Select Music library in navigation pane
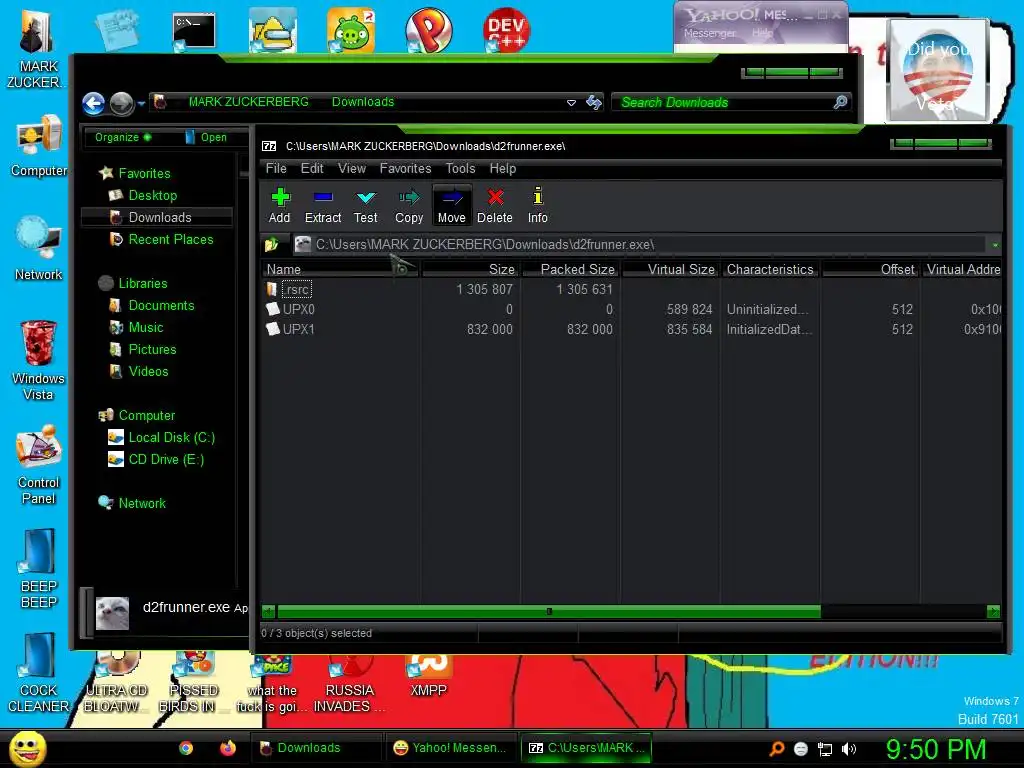This screenshot has height=768, width=1024. point(145,328)
